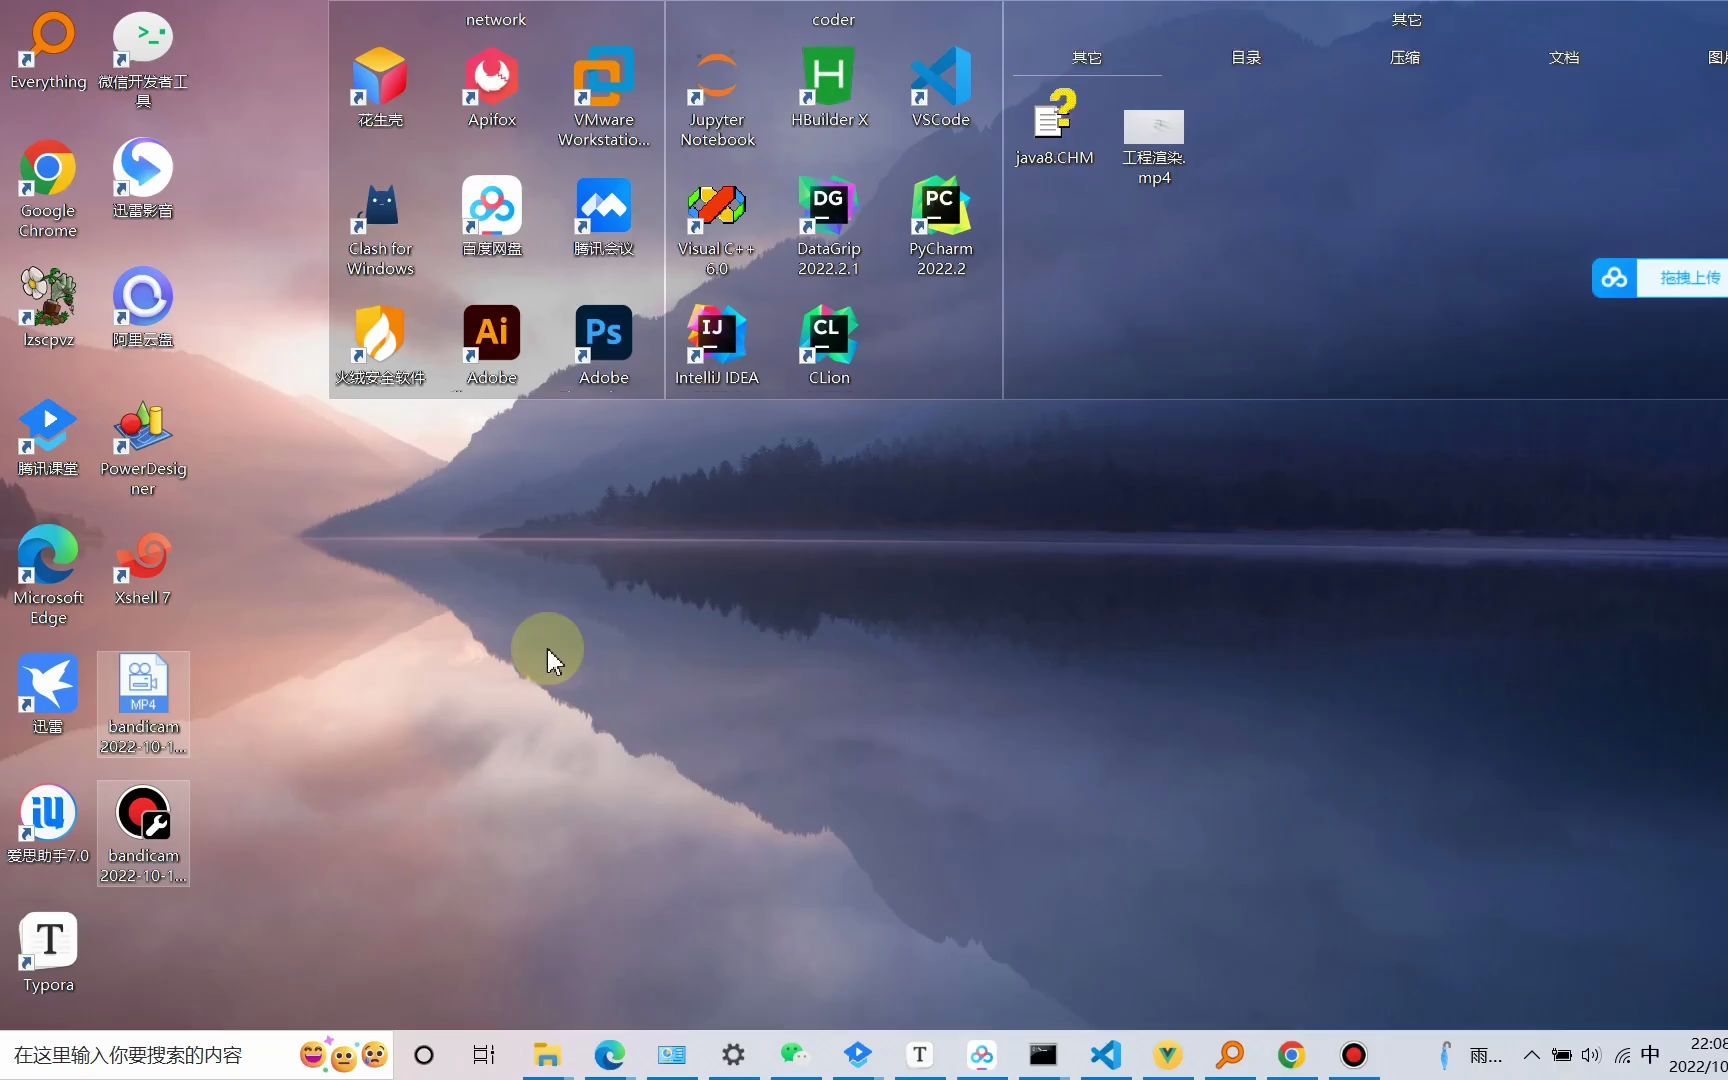This screenshot has height=1080, width=1728.
Task: Open the Everything desktop shortcut
Action: click(x=48, y=50)
